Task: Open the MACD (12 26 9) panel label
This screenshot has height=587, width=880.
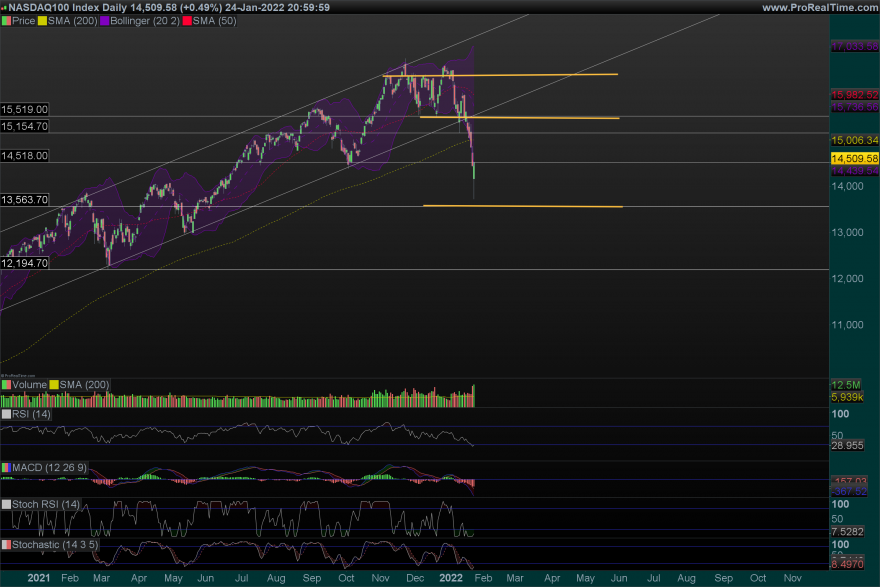Action: [49, 467]
